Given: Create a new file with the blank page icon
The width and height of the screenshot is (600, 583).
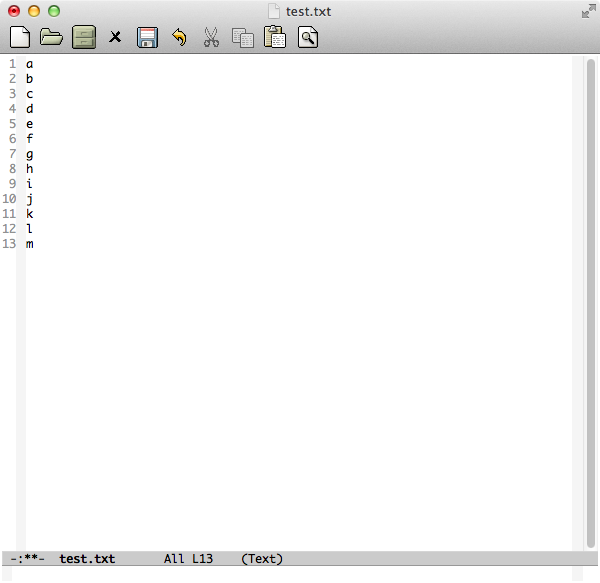Looking at the screenshot, I should pyautogui.click(x=20, y=37).
